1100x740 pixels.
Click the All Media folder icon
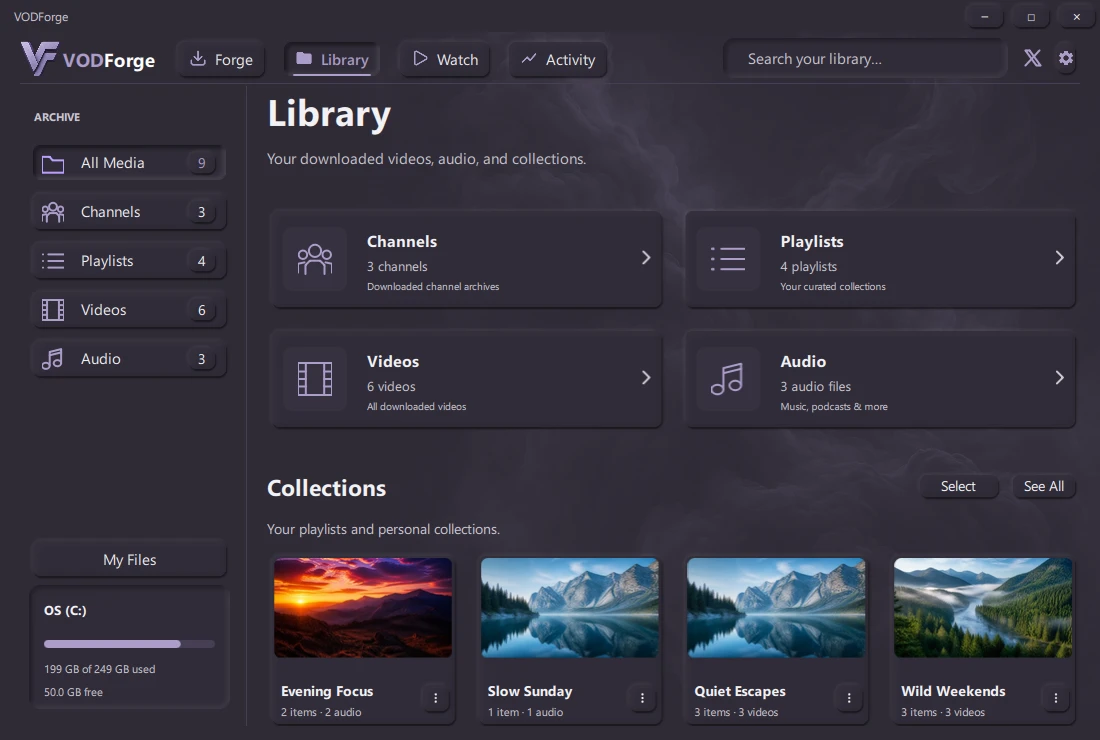point(53,164)
